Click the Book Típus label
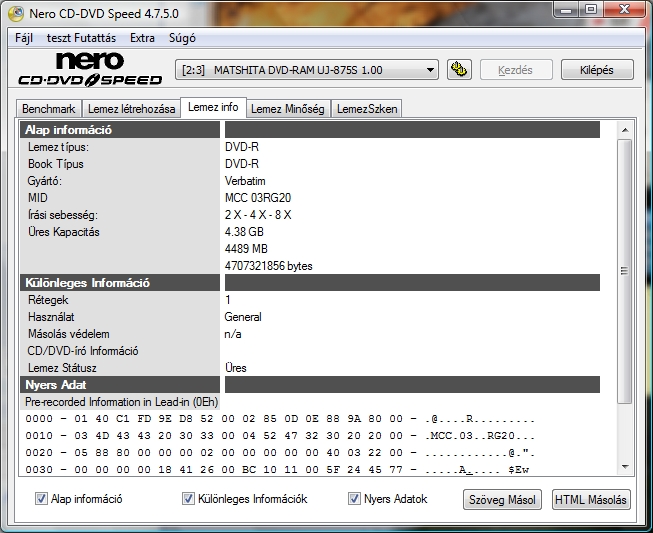Image resolution: width=653 pixels, height=533 pixels. [56, 164]
